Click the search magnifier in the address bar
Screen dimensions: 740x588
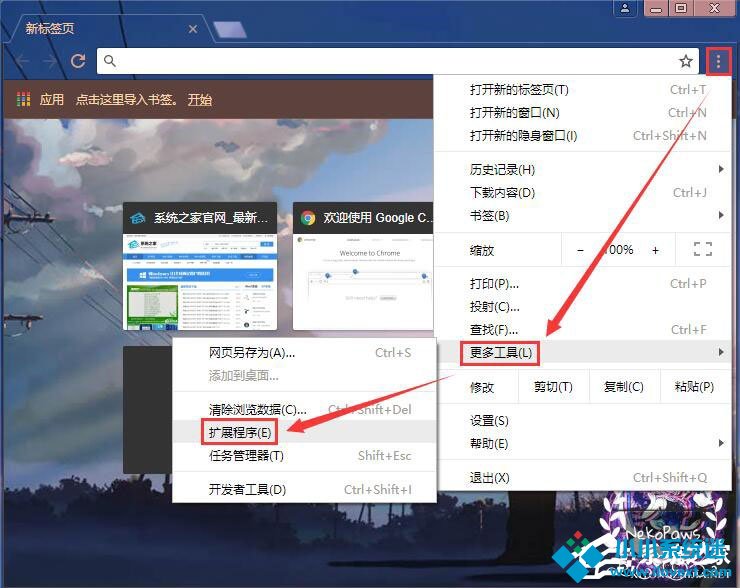pyautogui.click(x=110, y=61)
